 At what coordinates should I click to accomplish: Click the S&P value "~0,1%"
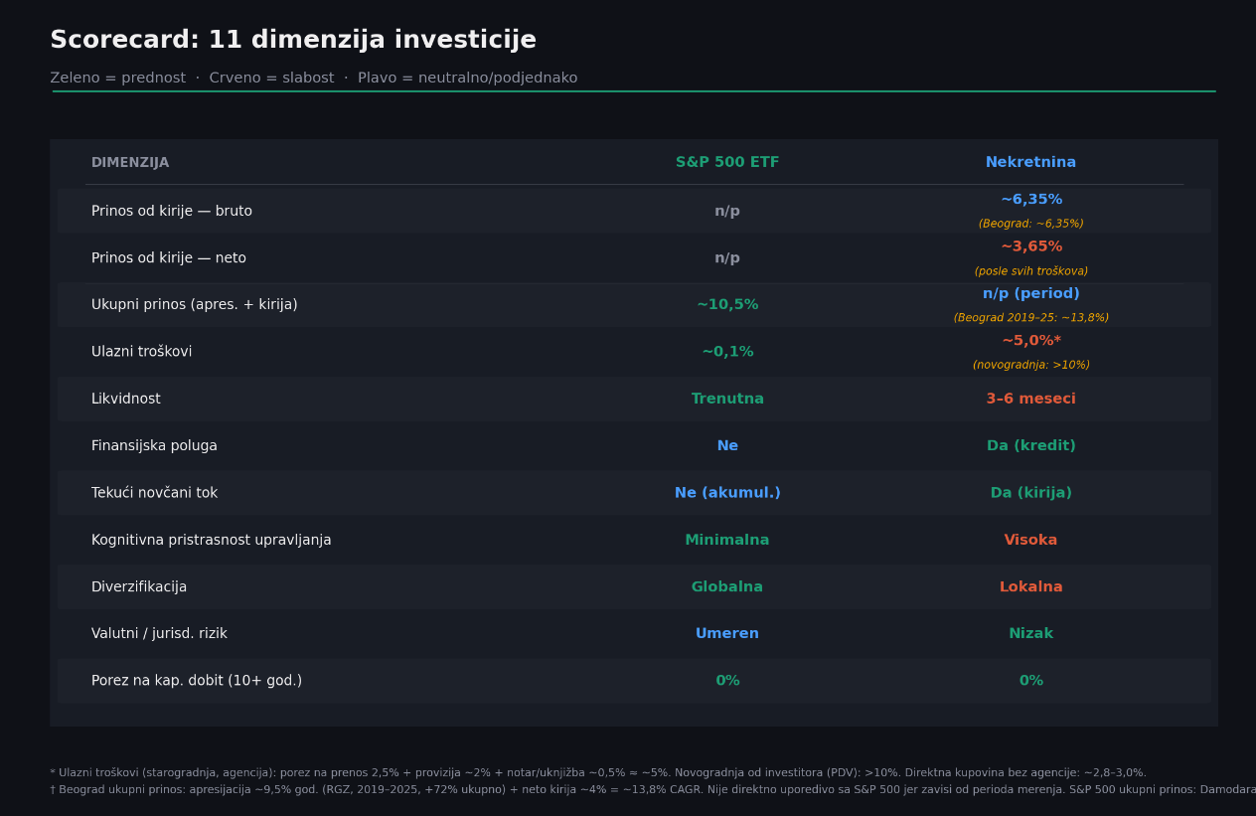click(727, 352)
